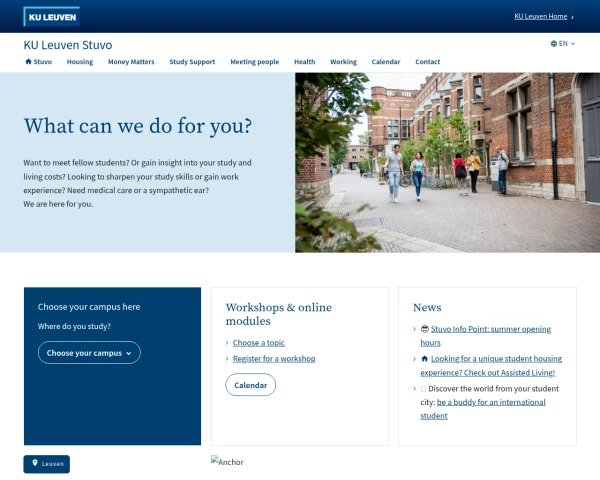Open the Health menu
The image size is (600, 480).
pyautogui.click(x=305, y=62)
